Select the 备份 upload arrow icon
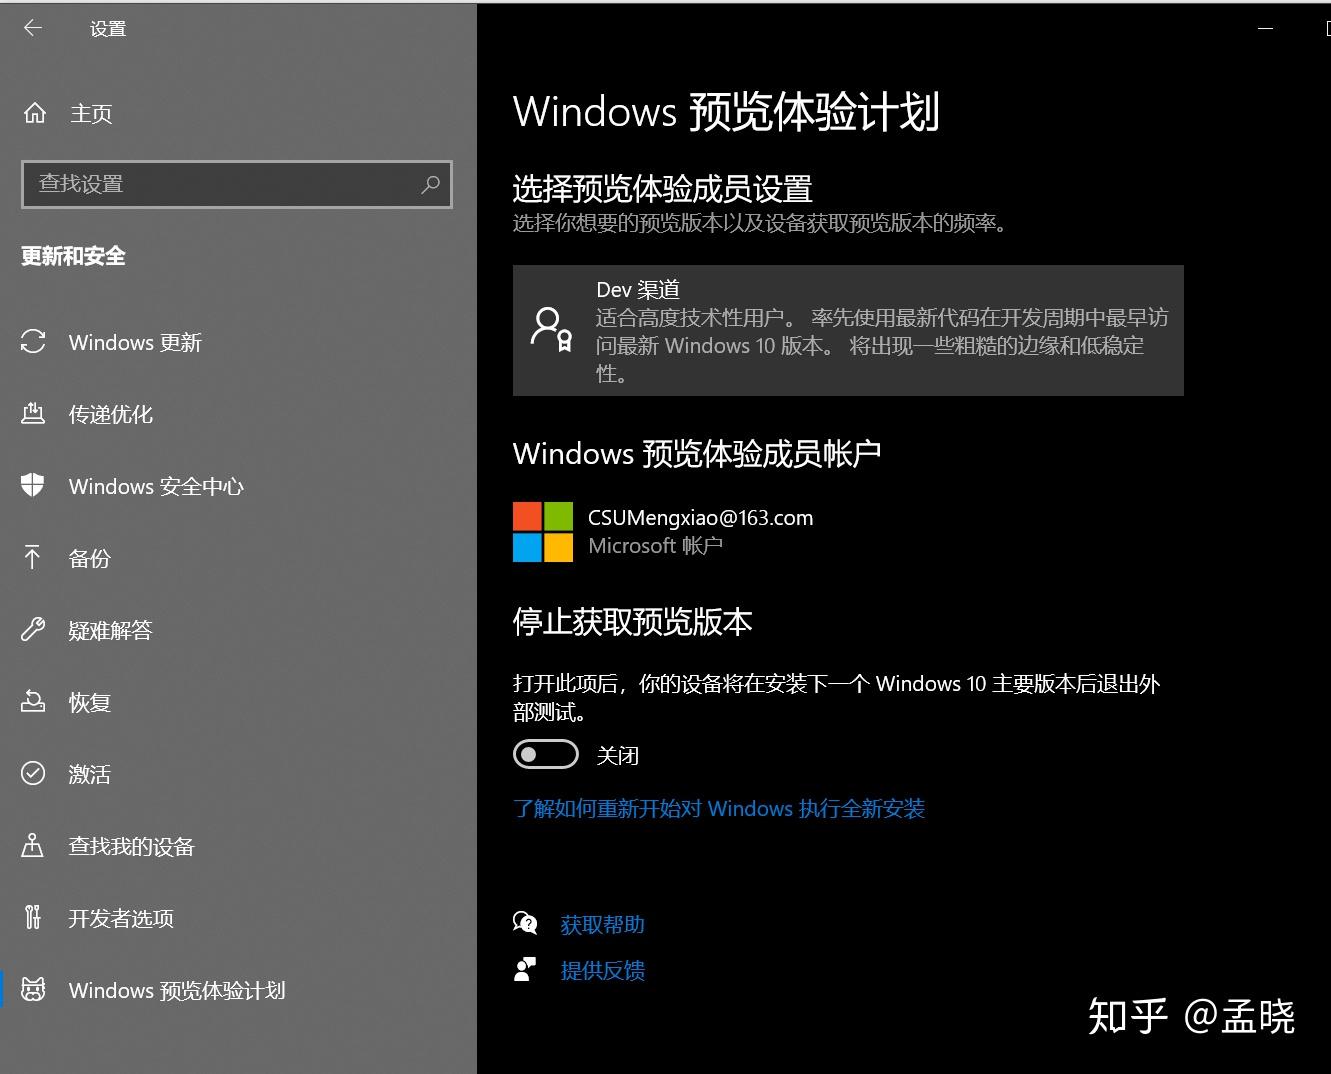1331x1074 pixels. pos(33,558)
